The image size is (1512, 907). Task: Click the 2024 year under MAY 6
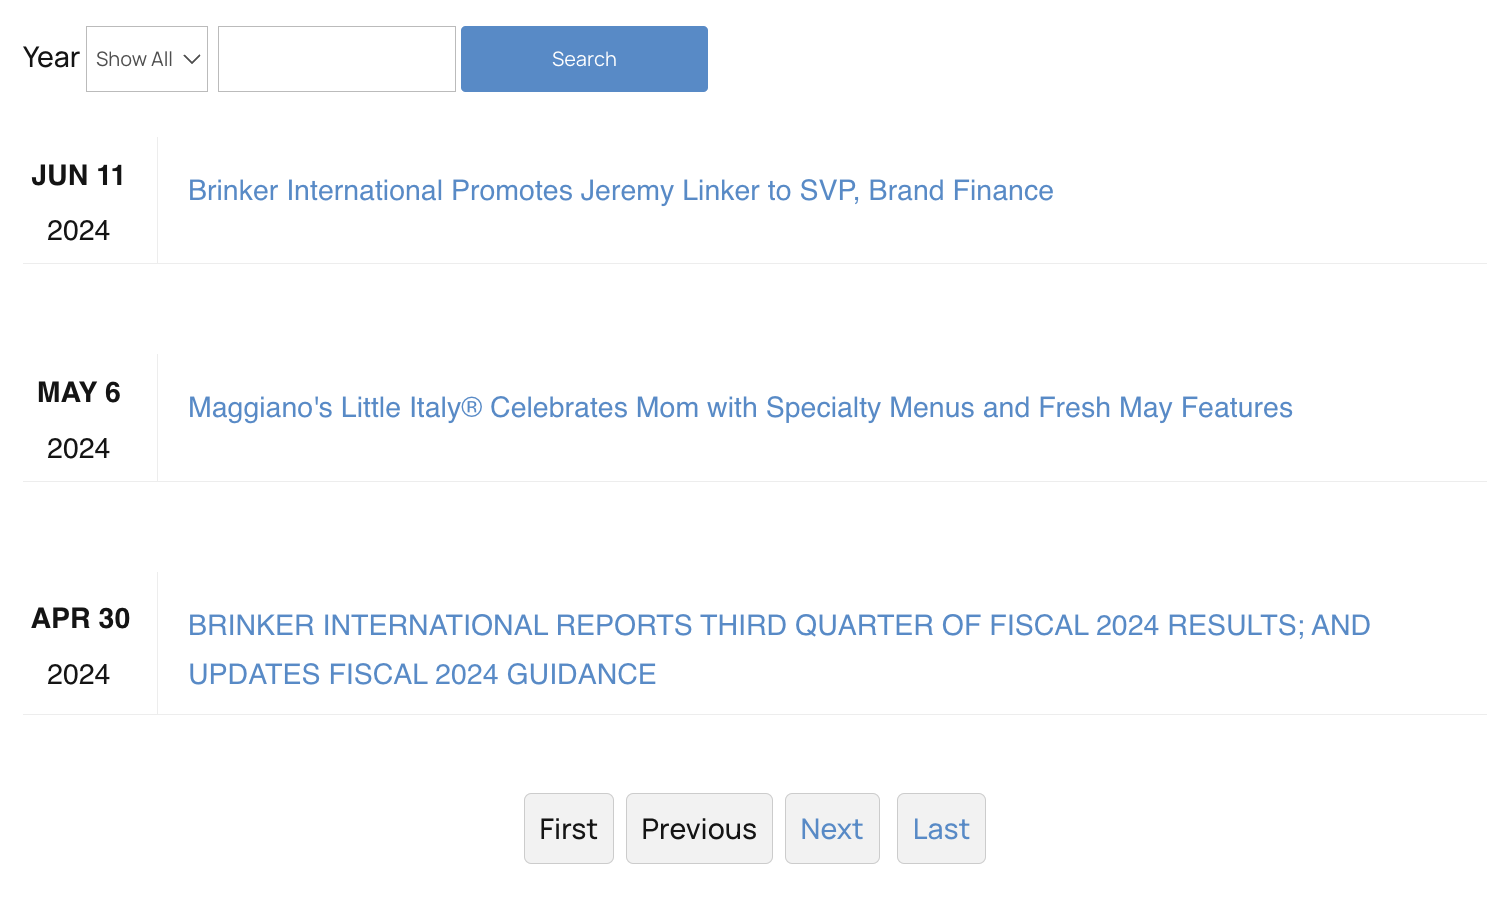(78, 449)
